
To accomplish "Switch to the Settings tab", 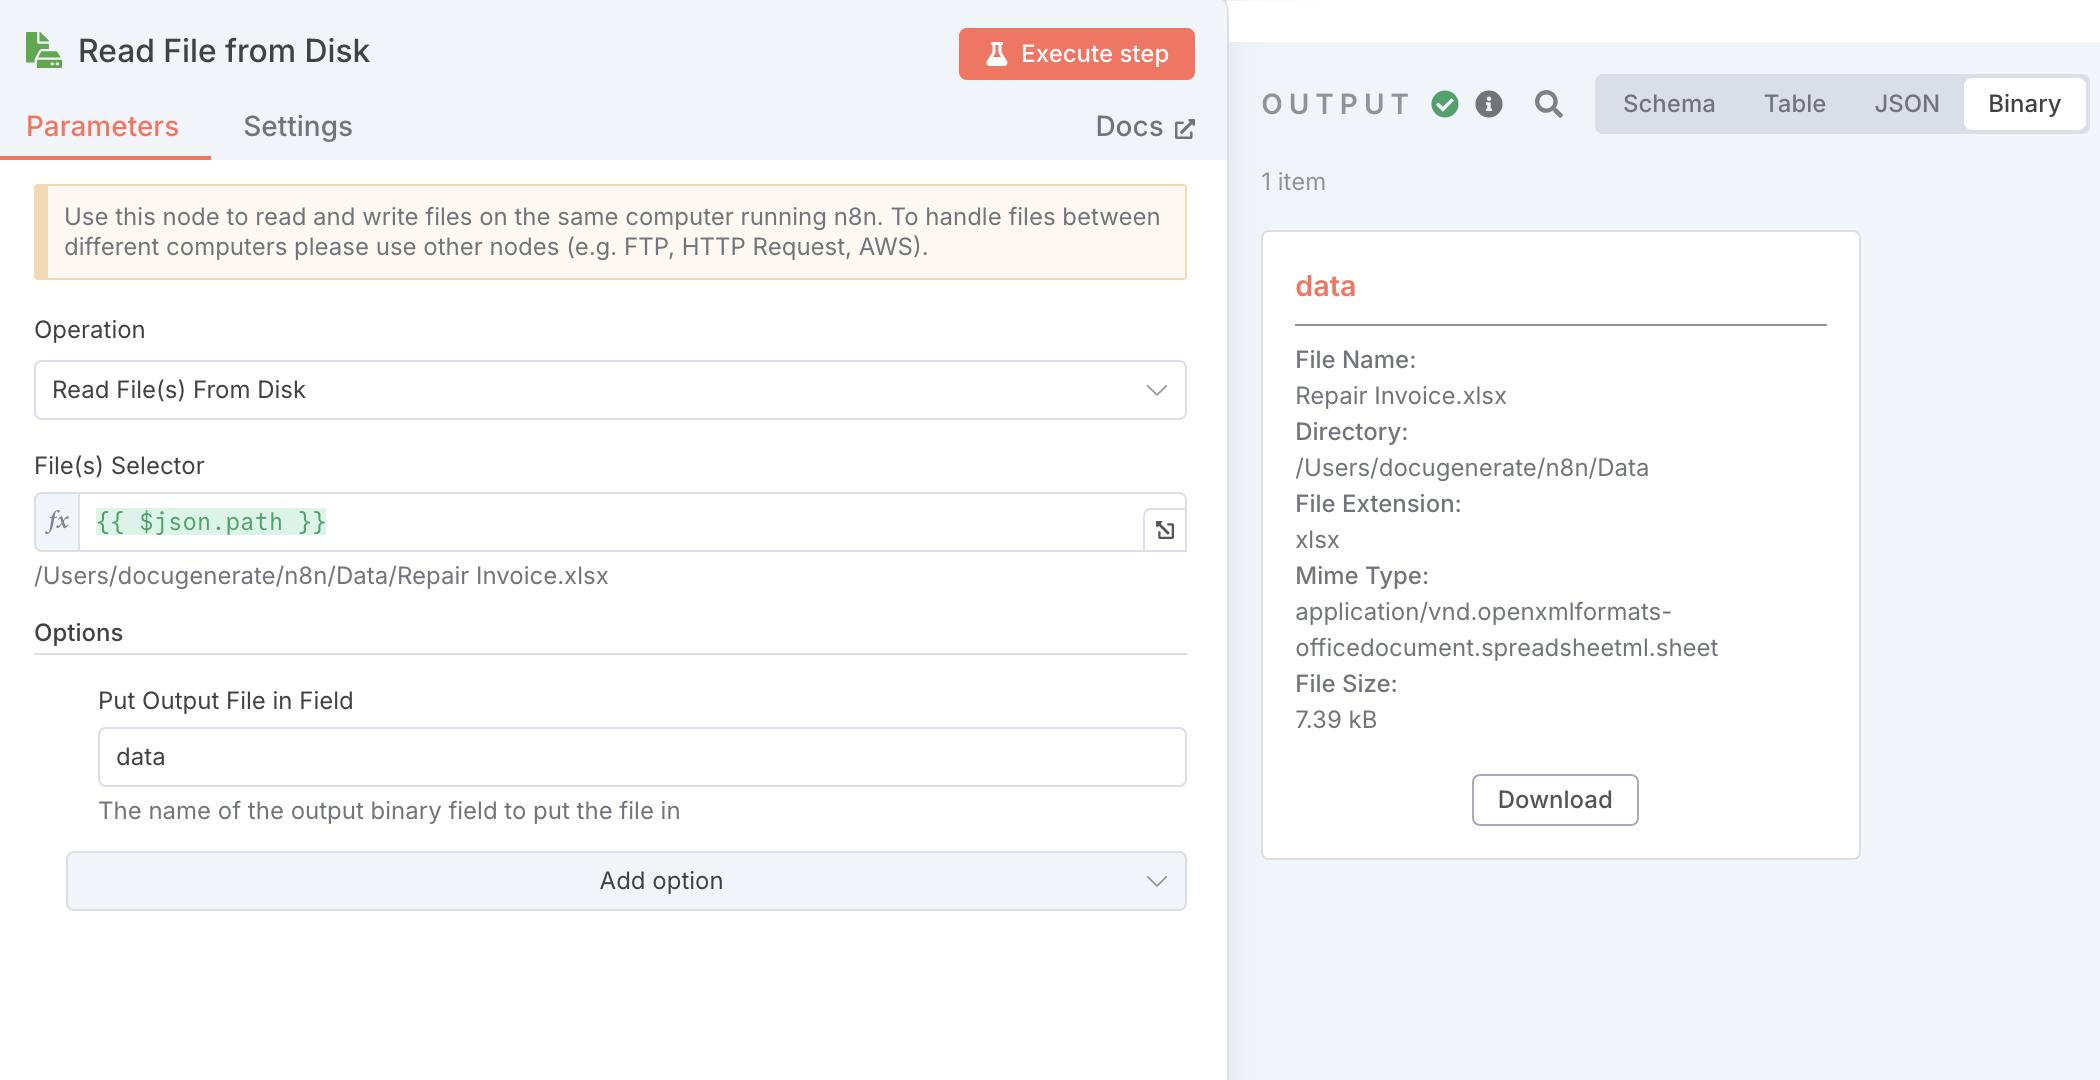I will [298, 127].
